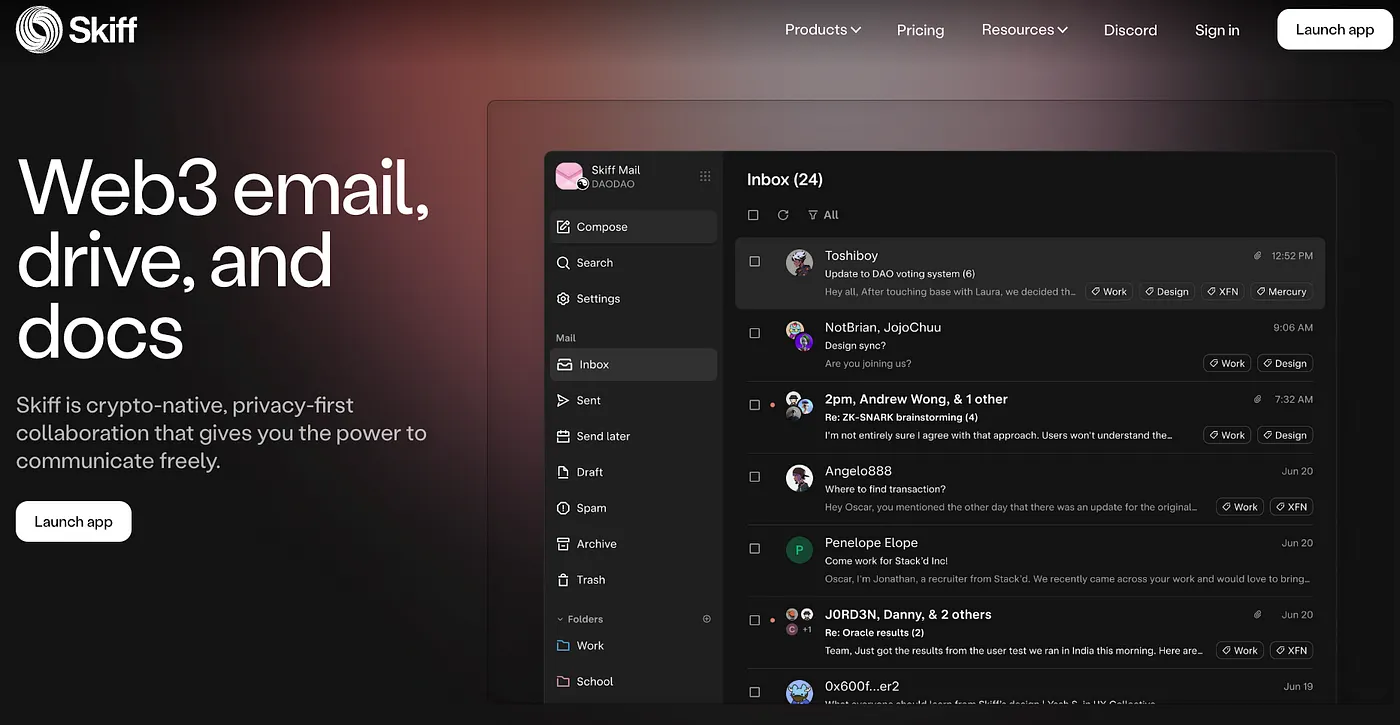The image size is (1400, 725).
Task: Click the XFN label on Oracle results email
Action: click(x=1290, y=650)
